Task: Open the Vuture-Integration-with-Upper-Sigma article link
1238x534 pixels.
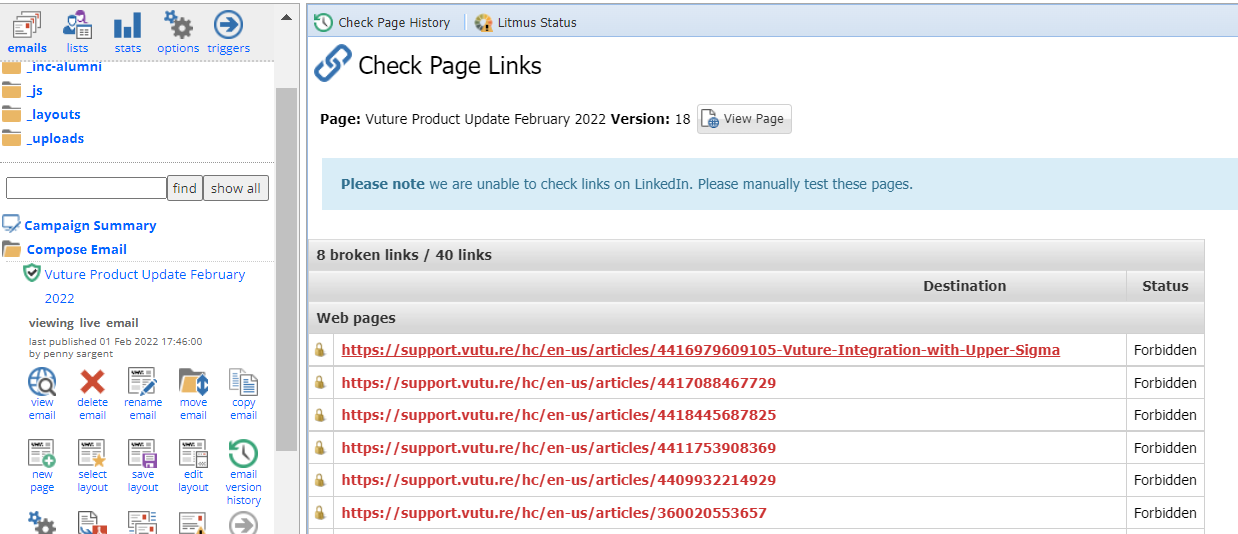Action: [x=700, y=350]
